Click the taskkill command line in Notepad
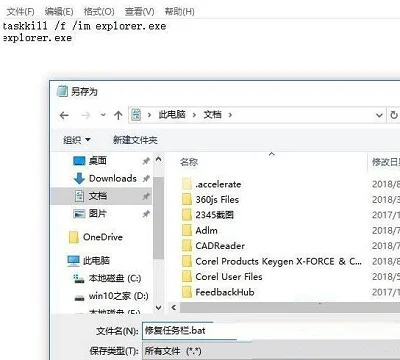 [x=84, y=26]
